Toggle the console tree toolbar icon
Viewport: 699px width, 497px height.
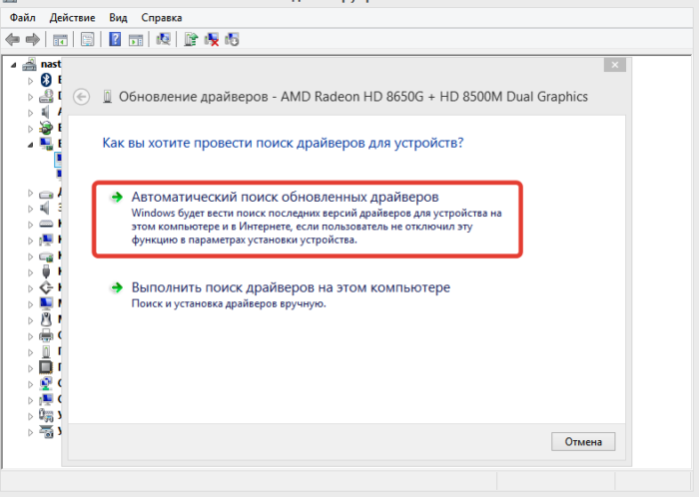[x=60, y=40]
